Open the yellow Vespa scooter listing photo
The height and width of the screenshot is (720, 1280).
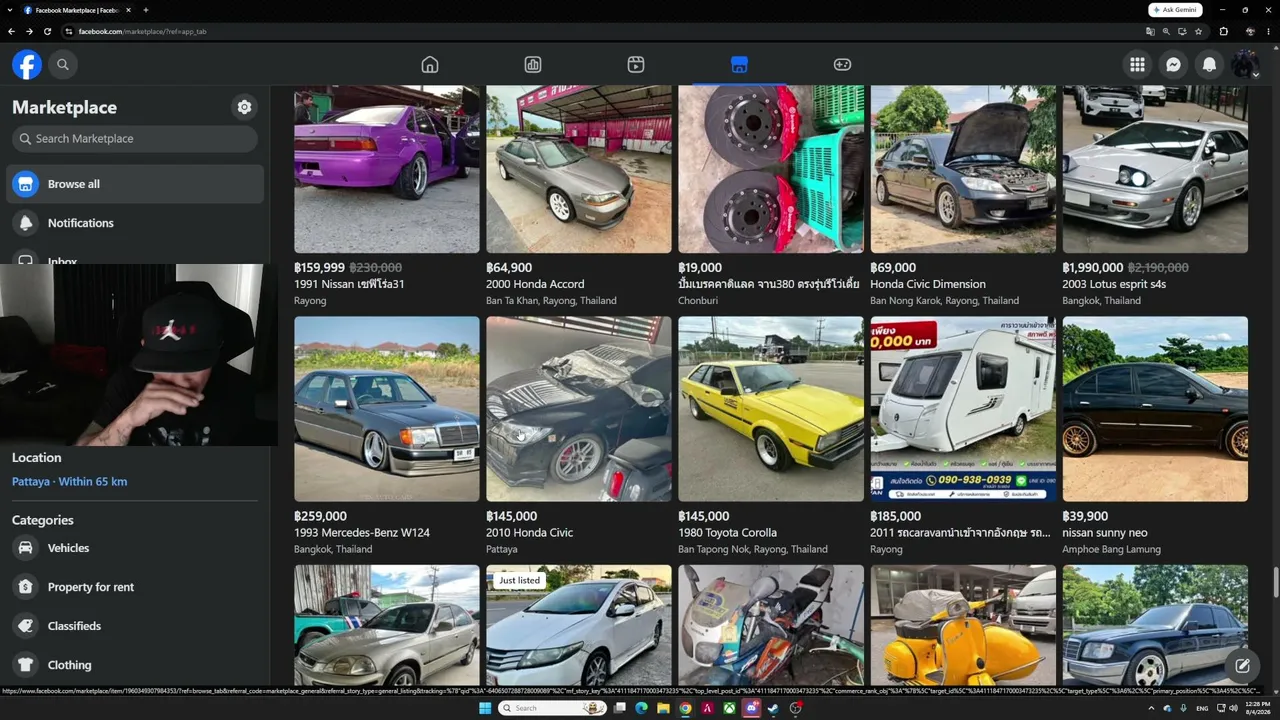[x=963, y=626]
